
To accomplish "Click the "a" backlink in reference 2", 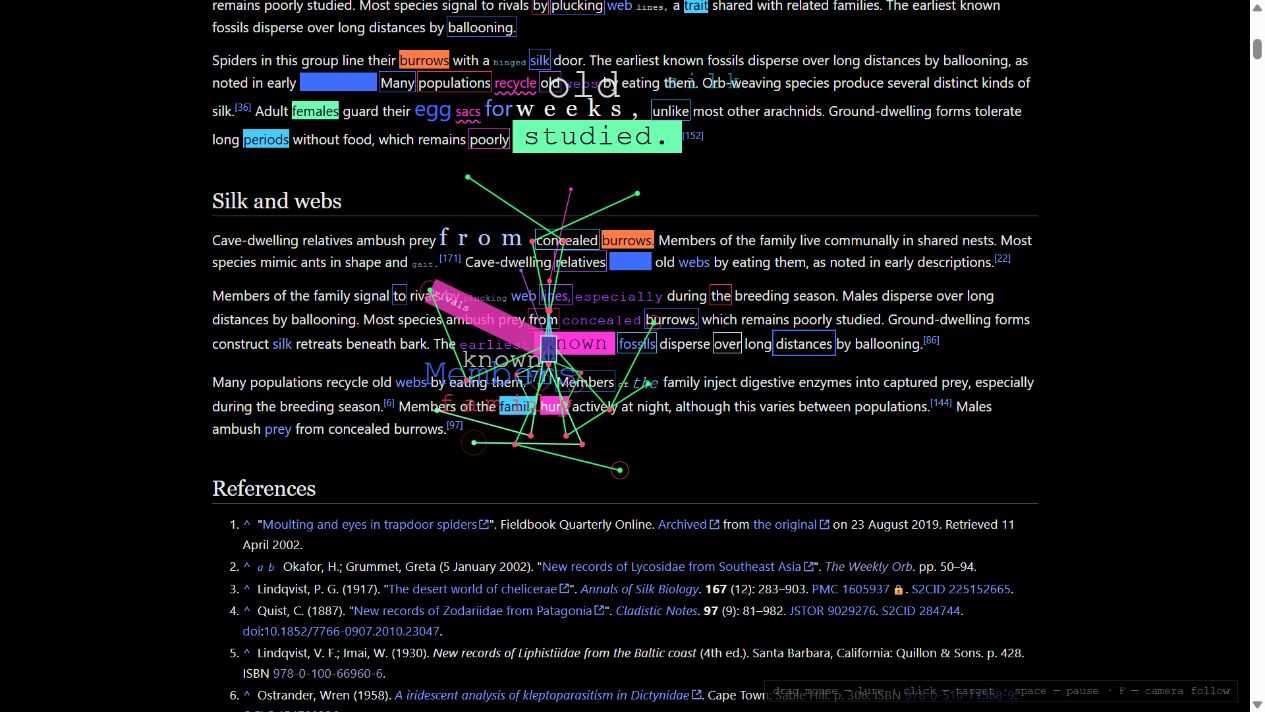I will pyautogui.click(x=260, y=567).
